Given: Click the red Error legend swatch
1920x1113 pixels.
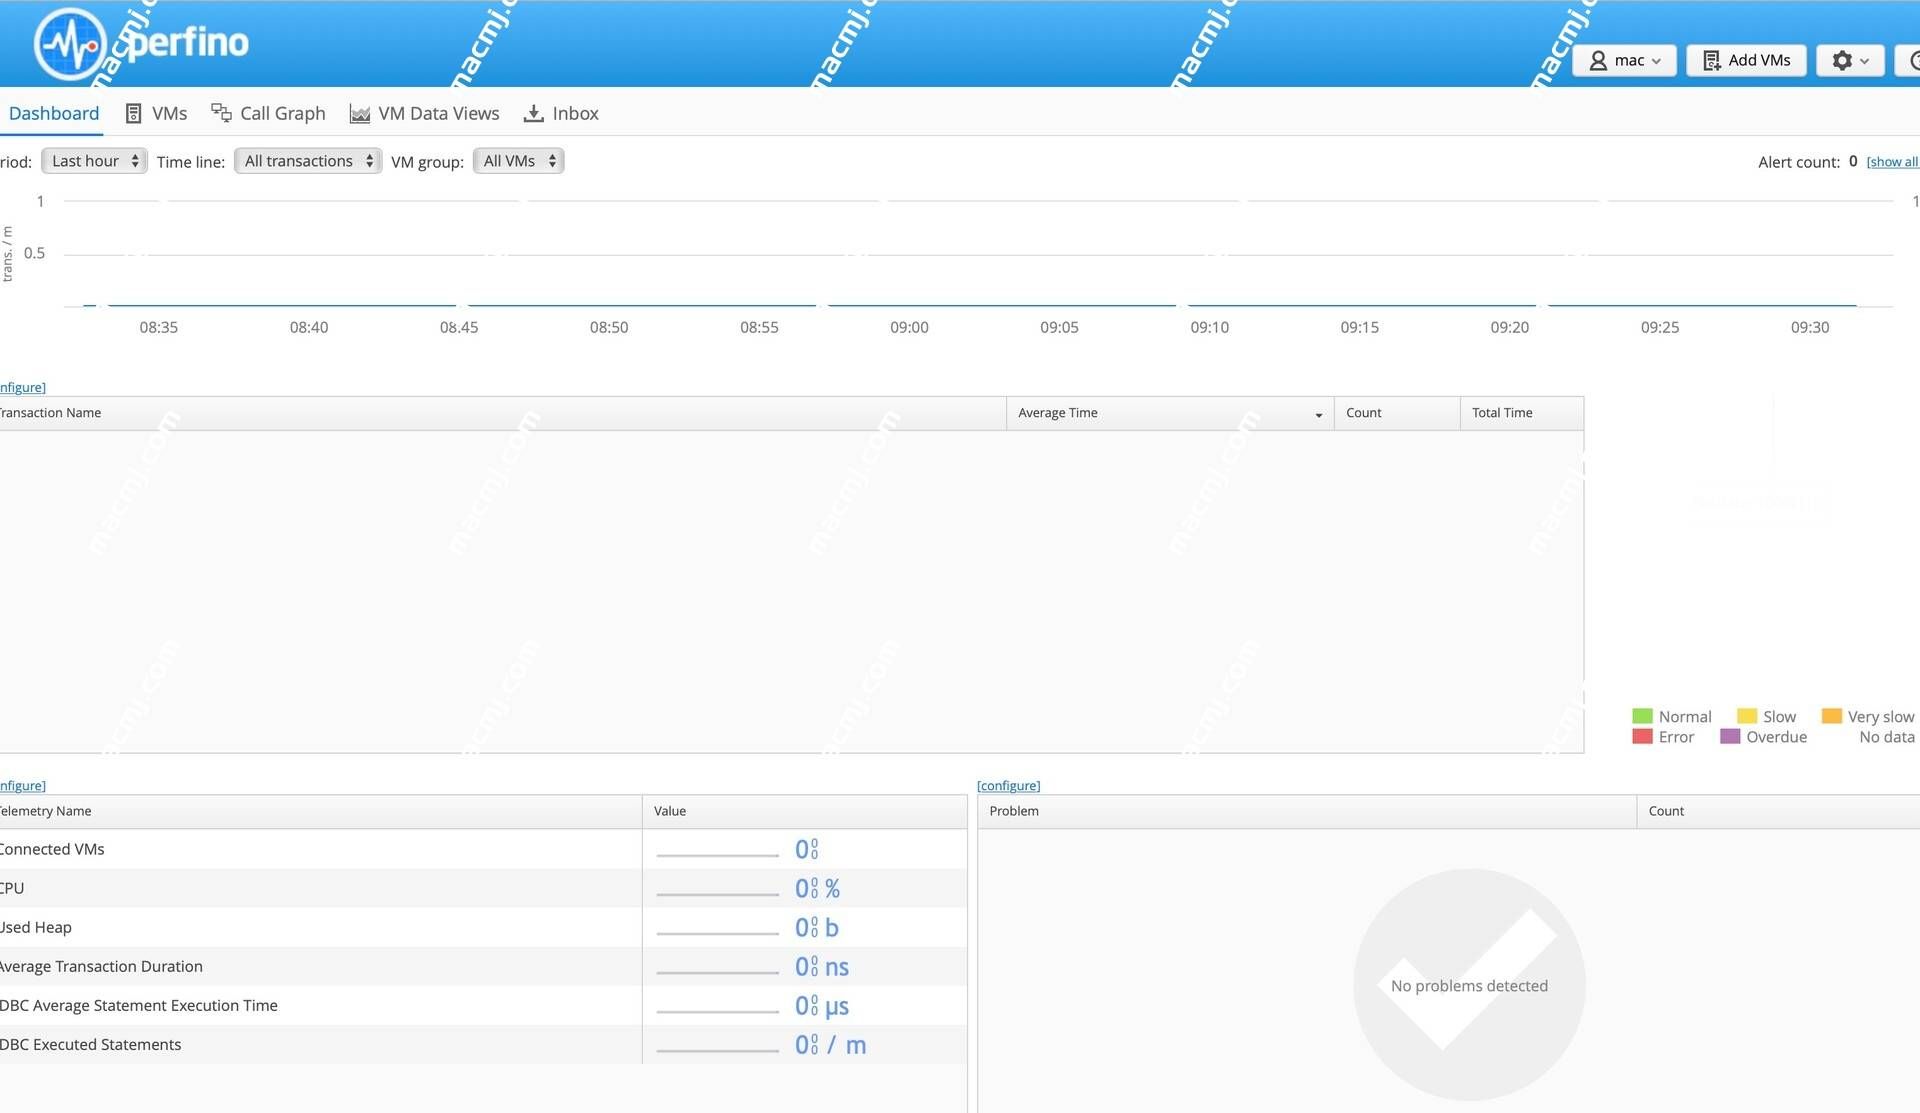Looking at the screenshot, I should tap(1642, 737).
